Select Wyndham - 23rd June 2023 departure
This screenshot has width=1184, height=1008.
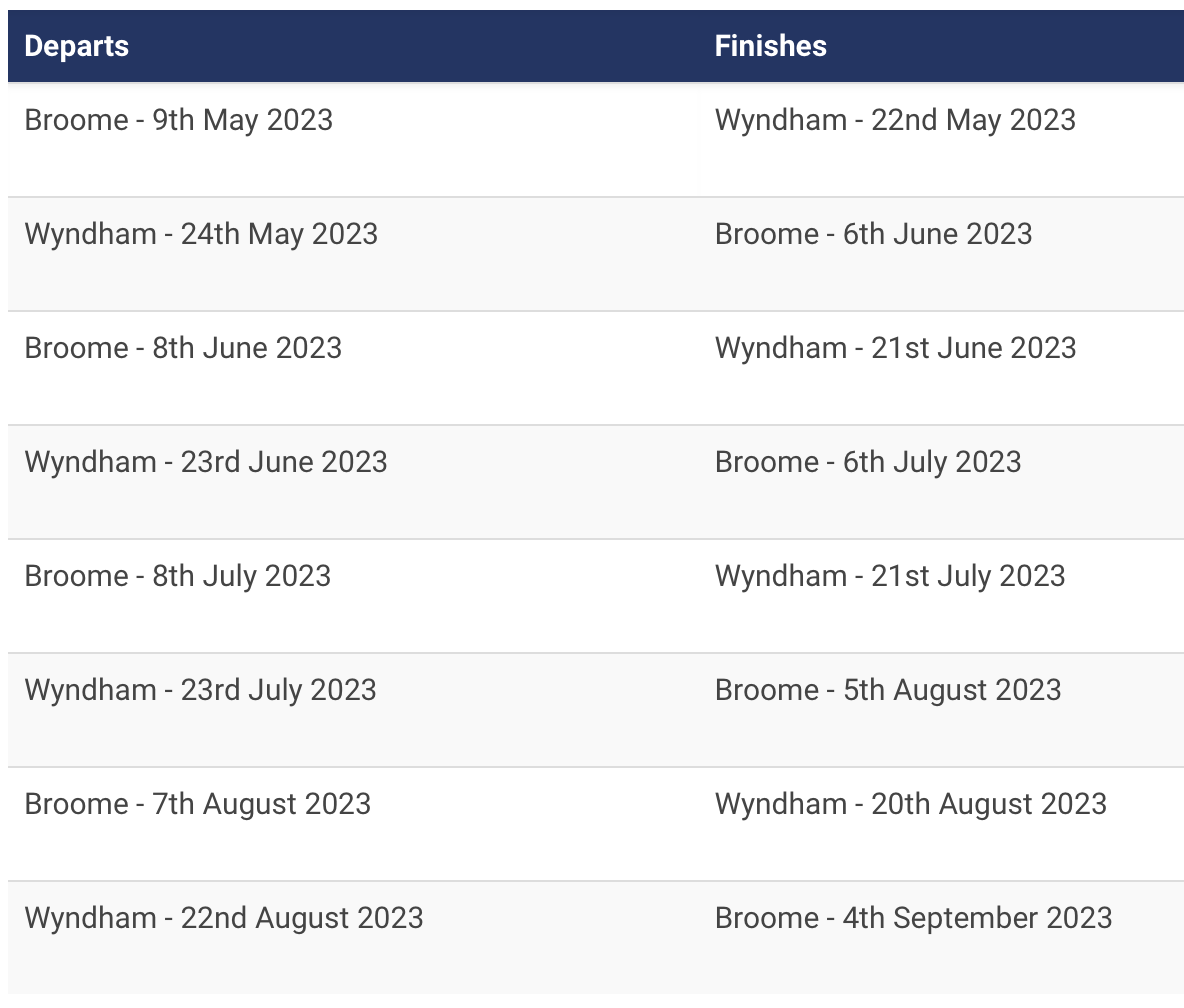tap(205, 462)
